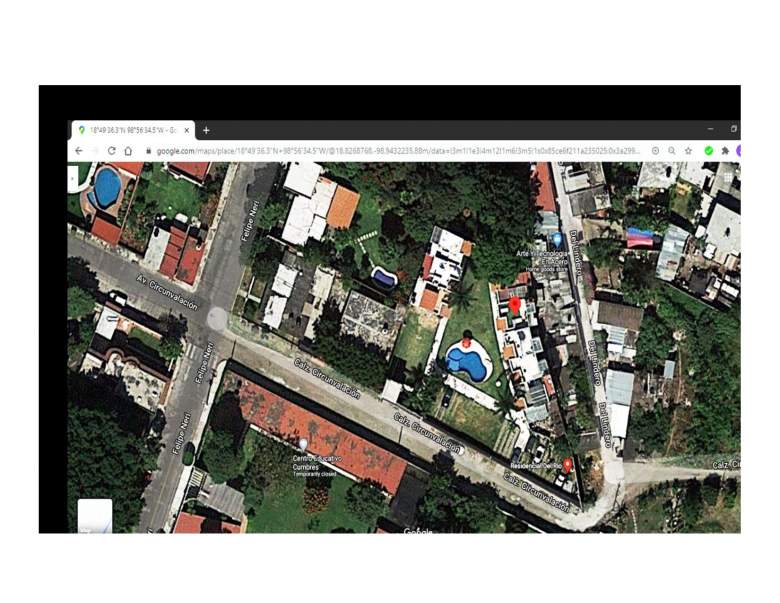Open the Extensions puzzle-piece menu
The height and width of the screenshot is (603, 780).
coord(725,151)
